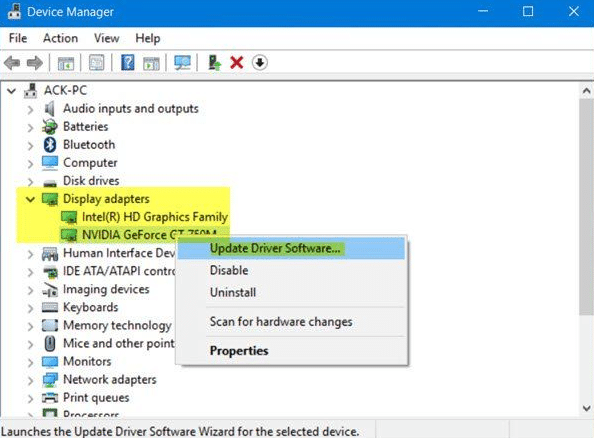The width and height of the screenshot is (594, 438).
Task: Click the Update driver toolbar icon
Action: pos(214,63)
